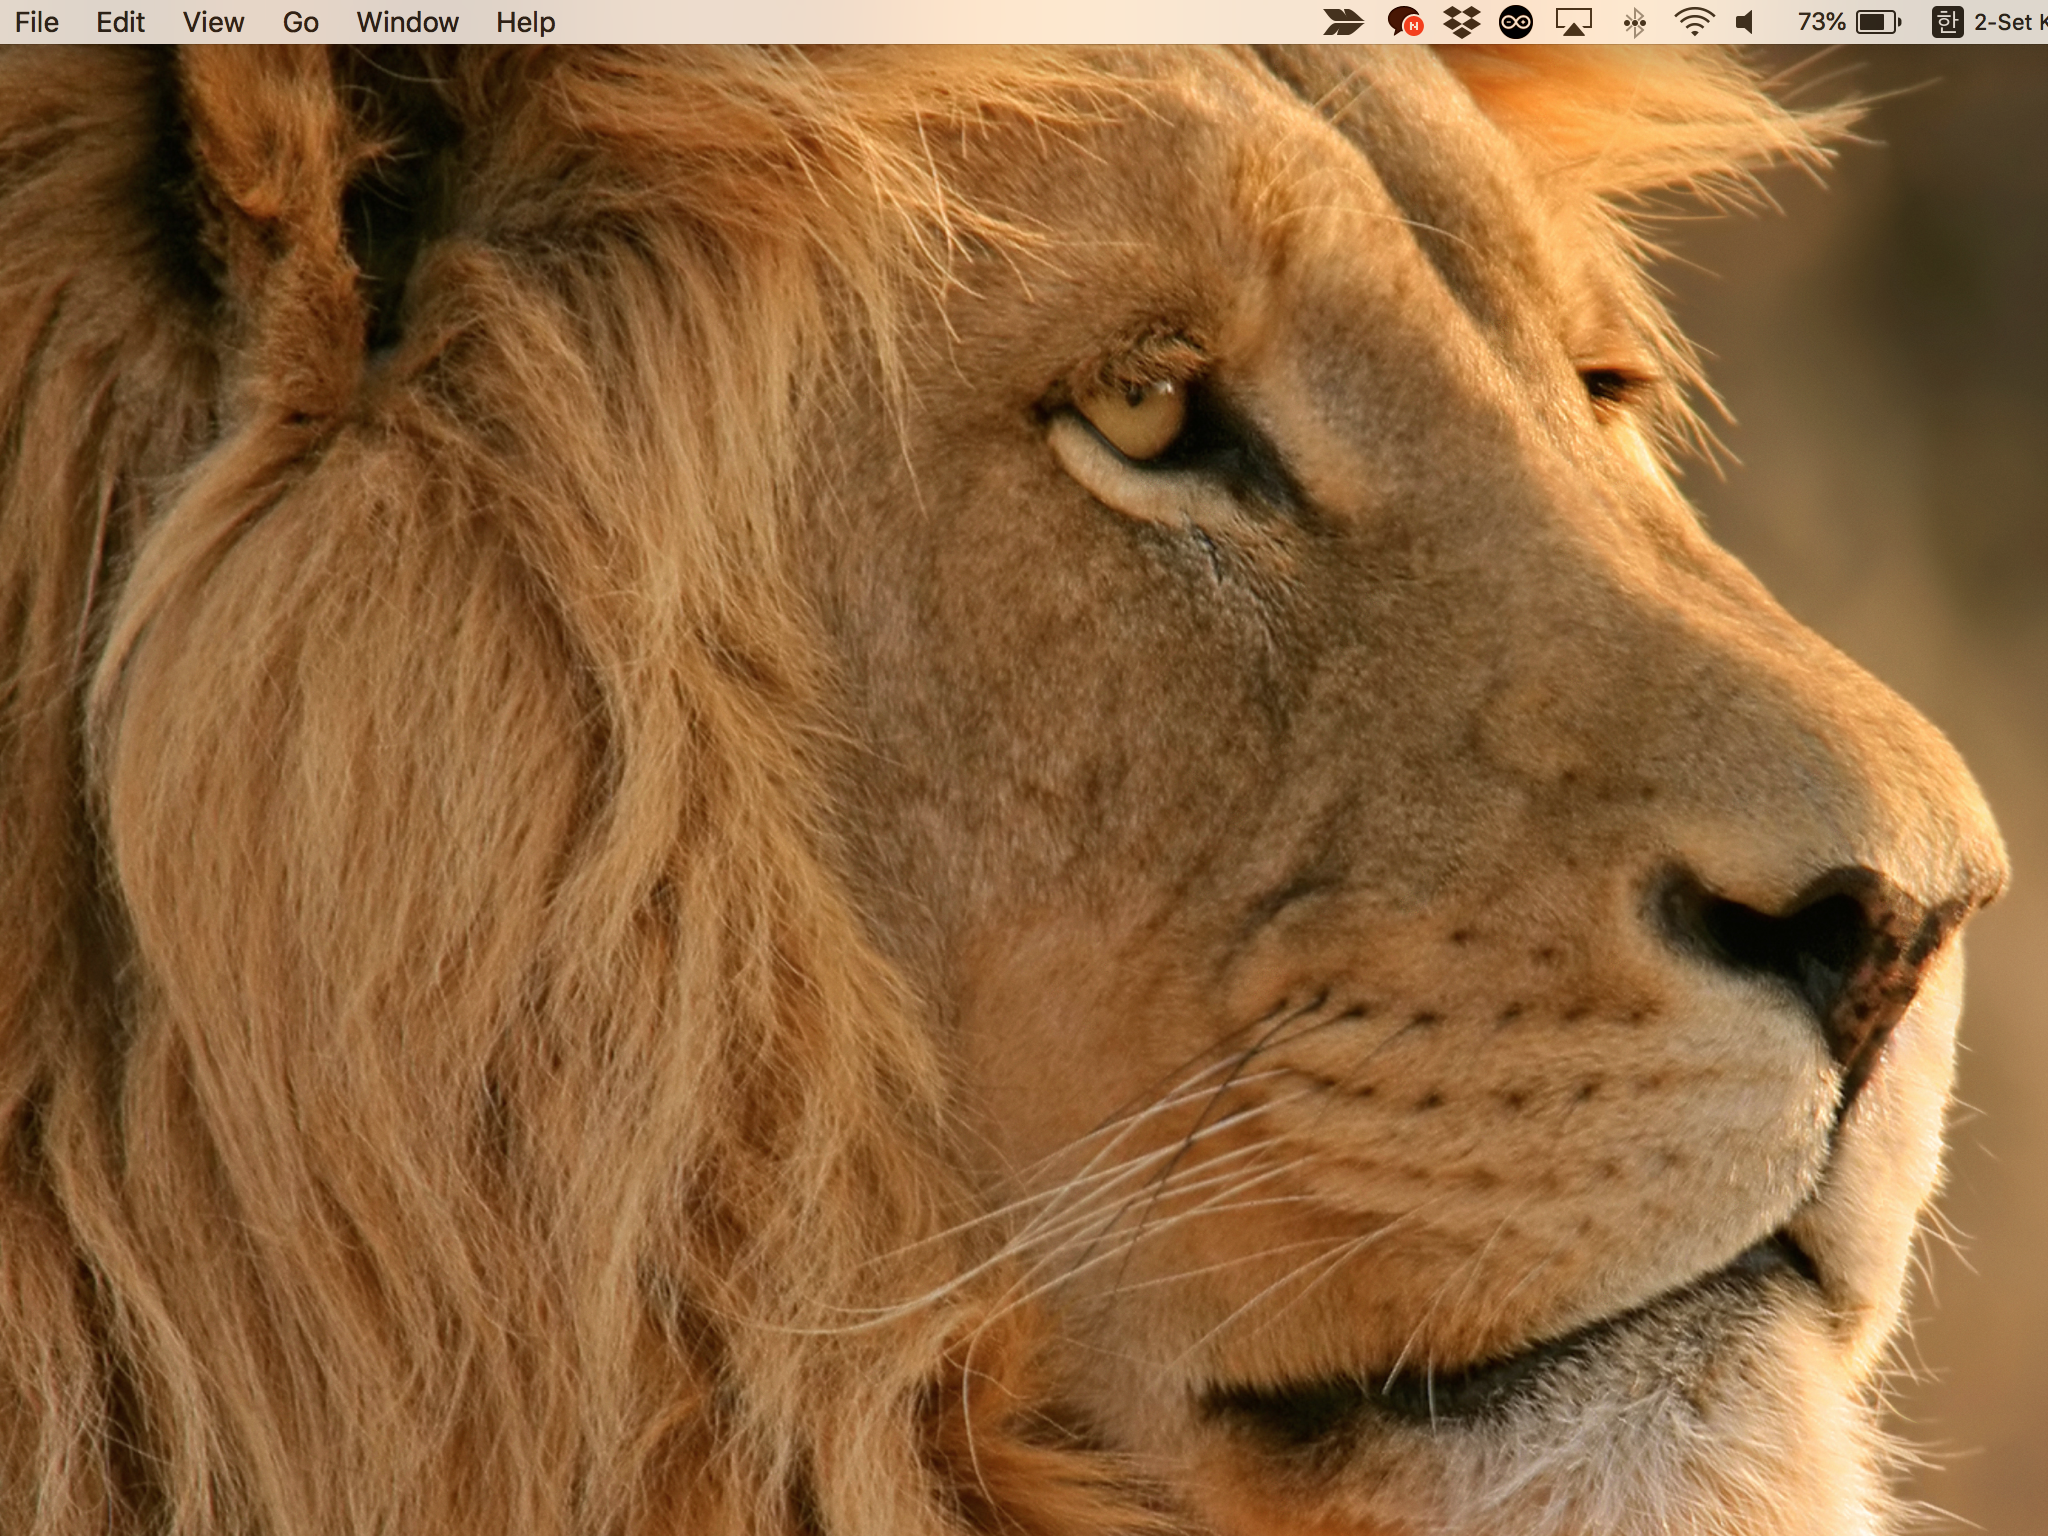This screenshot has width=2048, height=1536.
Task: Open the File menu
Action: [37, 22]
